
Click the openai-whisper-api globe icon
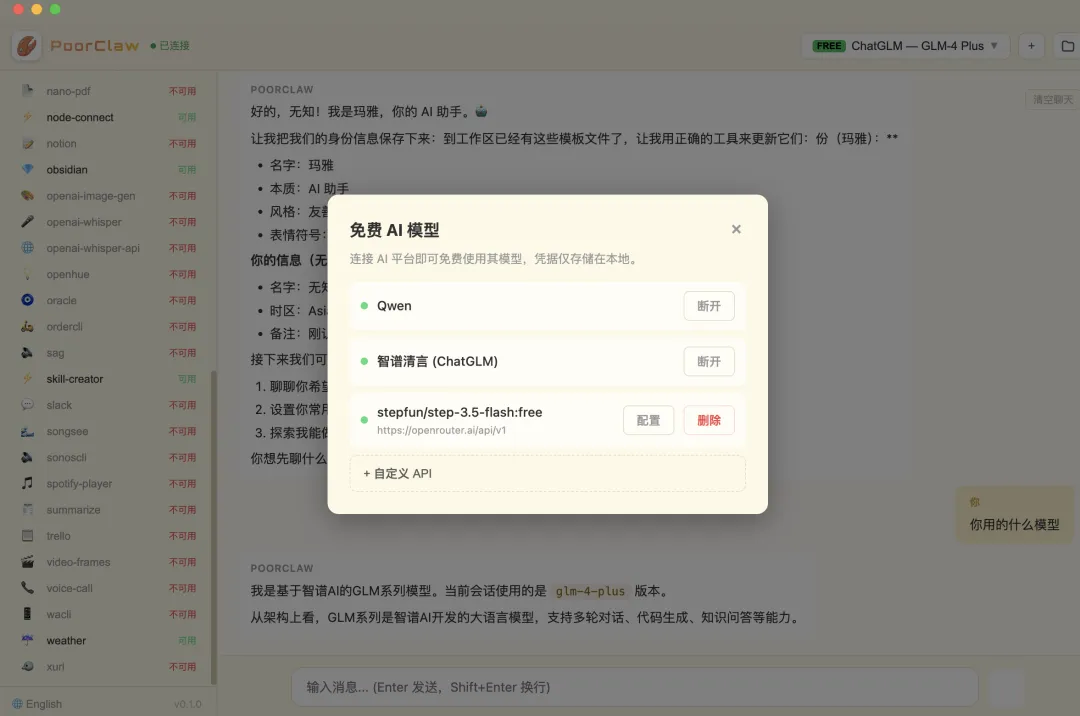coord(28,248)
